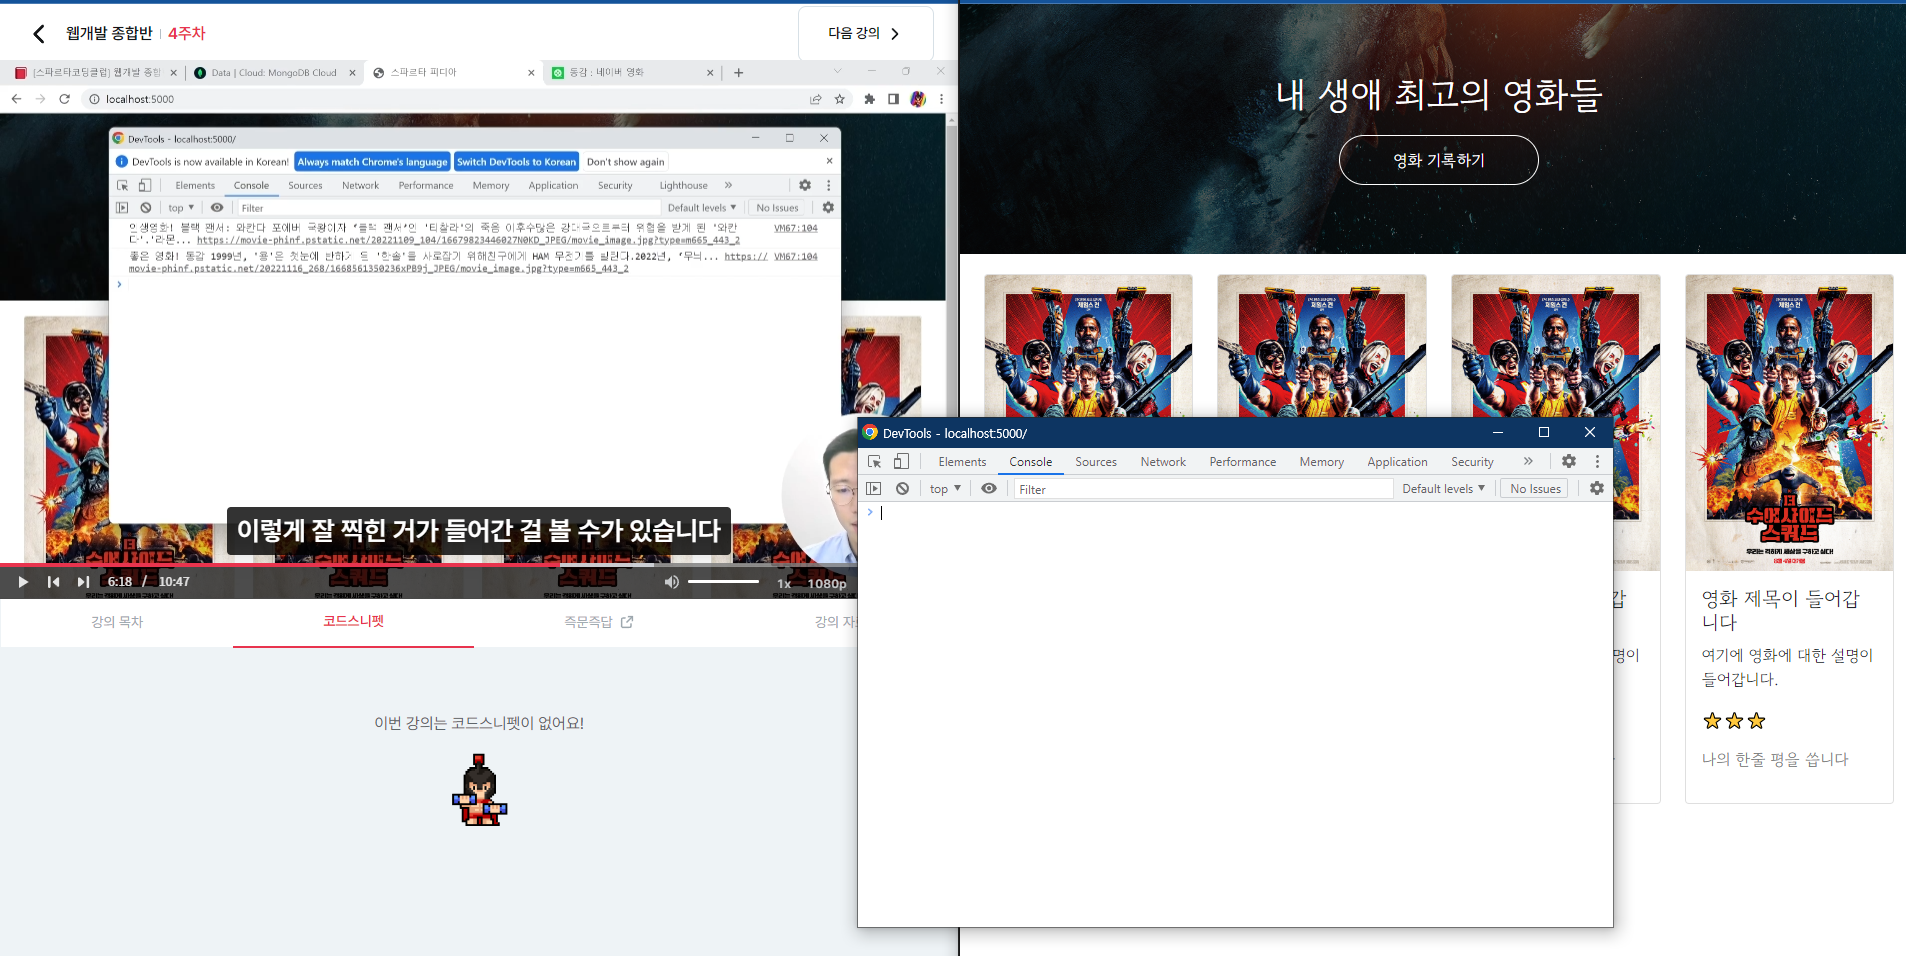Go back with the lecture page arrow

(39, 34)
